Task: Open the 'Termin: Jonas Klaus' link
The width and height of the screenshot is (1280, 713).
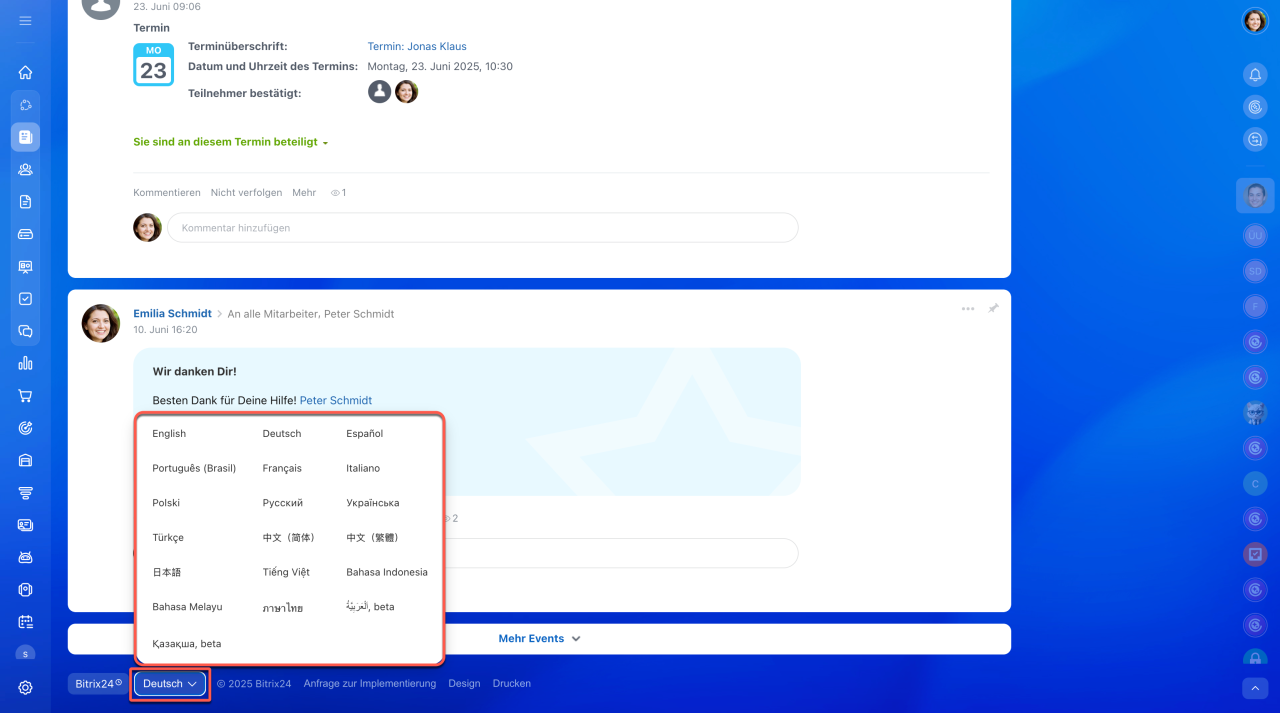Action: pos(417,46)
